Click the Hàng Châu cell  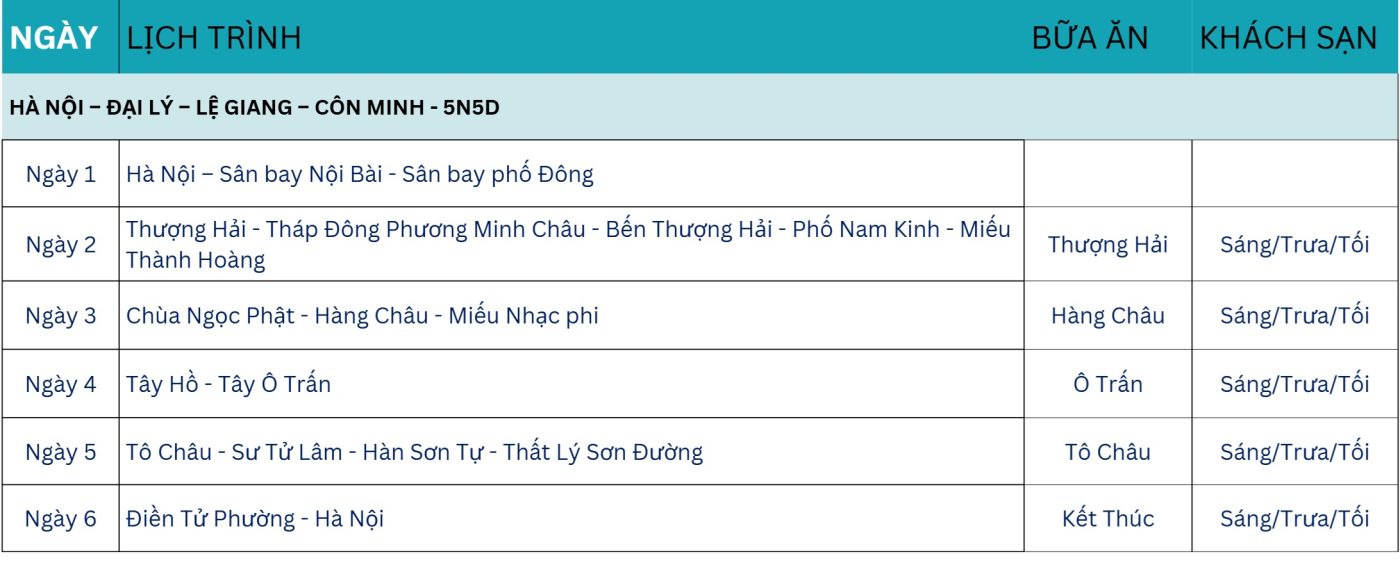coord(1108,315)
